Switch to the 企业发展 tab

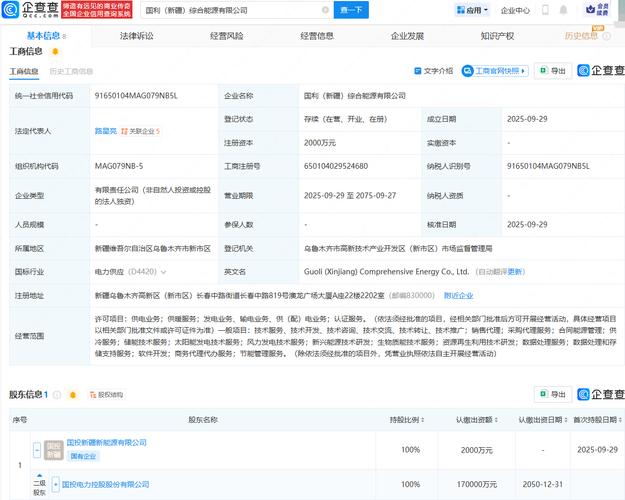[407, 36]
